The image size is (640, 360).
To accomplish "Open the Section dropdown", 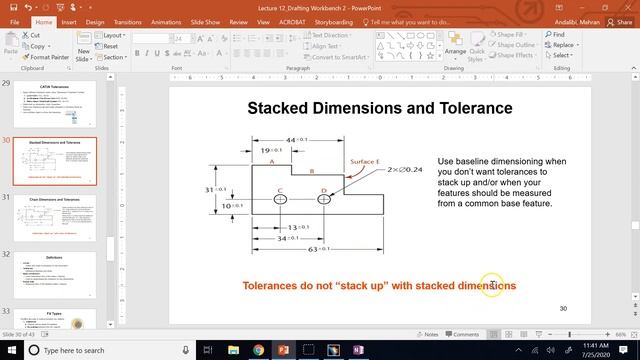I will tap(111, 57).
